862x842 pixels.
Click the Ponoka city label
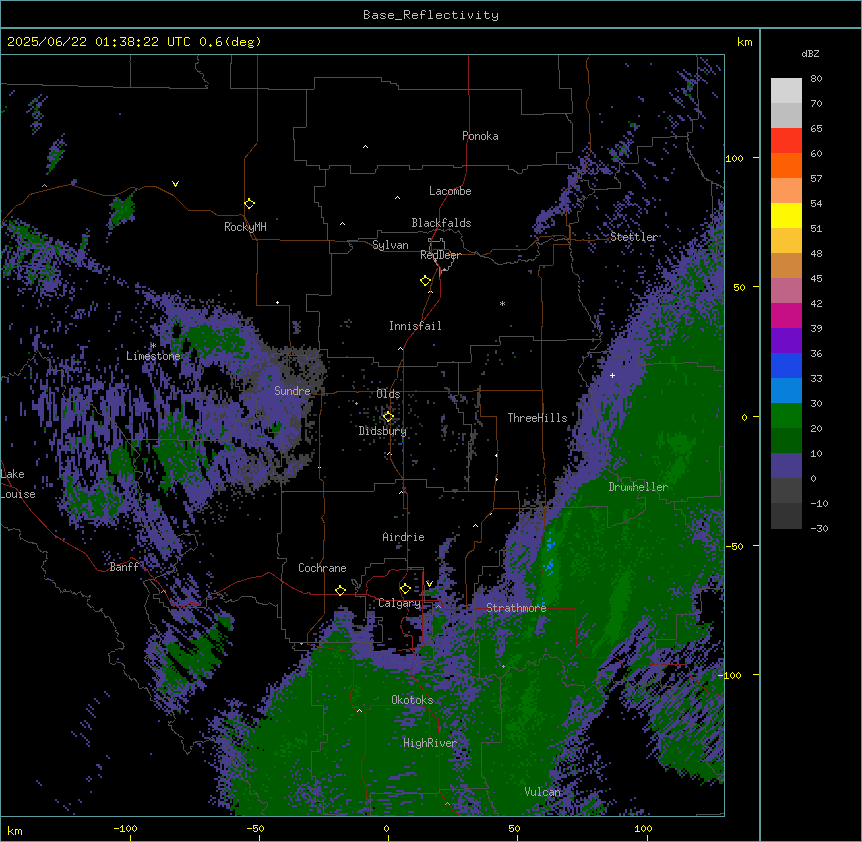click(x=480, y=136)
